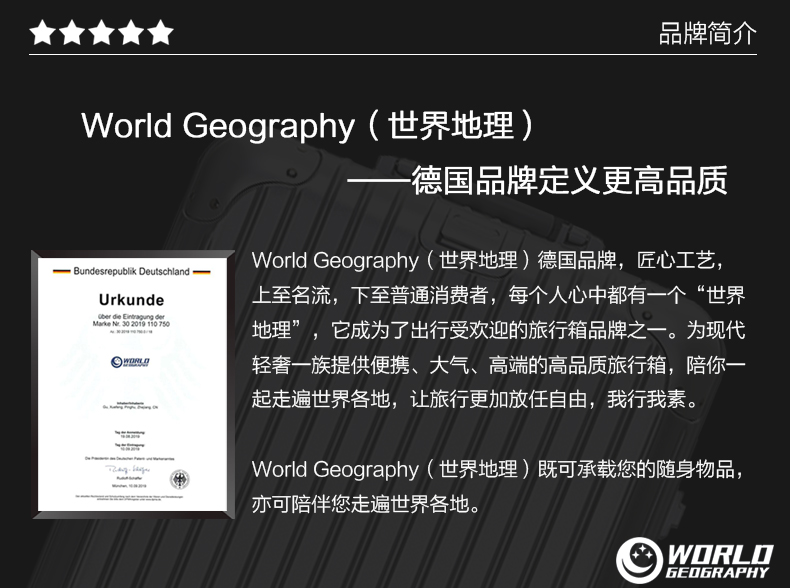Click the handwritten signature on the certificate

[x=127, y=470]
